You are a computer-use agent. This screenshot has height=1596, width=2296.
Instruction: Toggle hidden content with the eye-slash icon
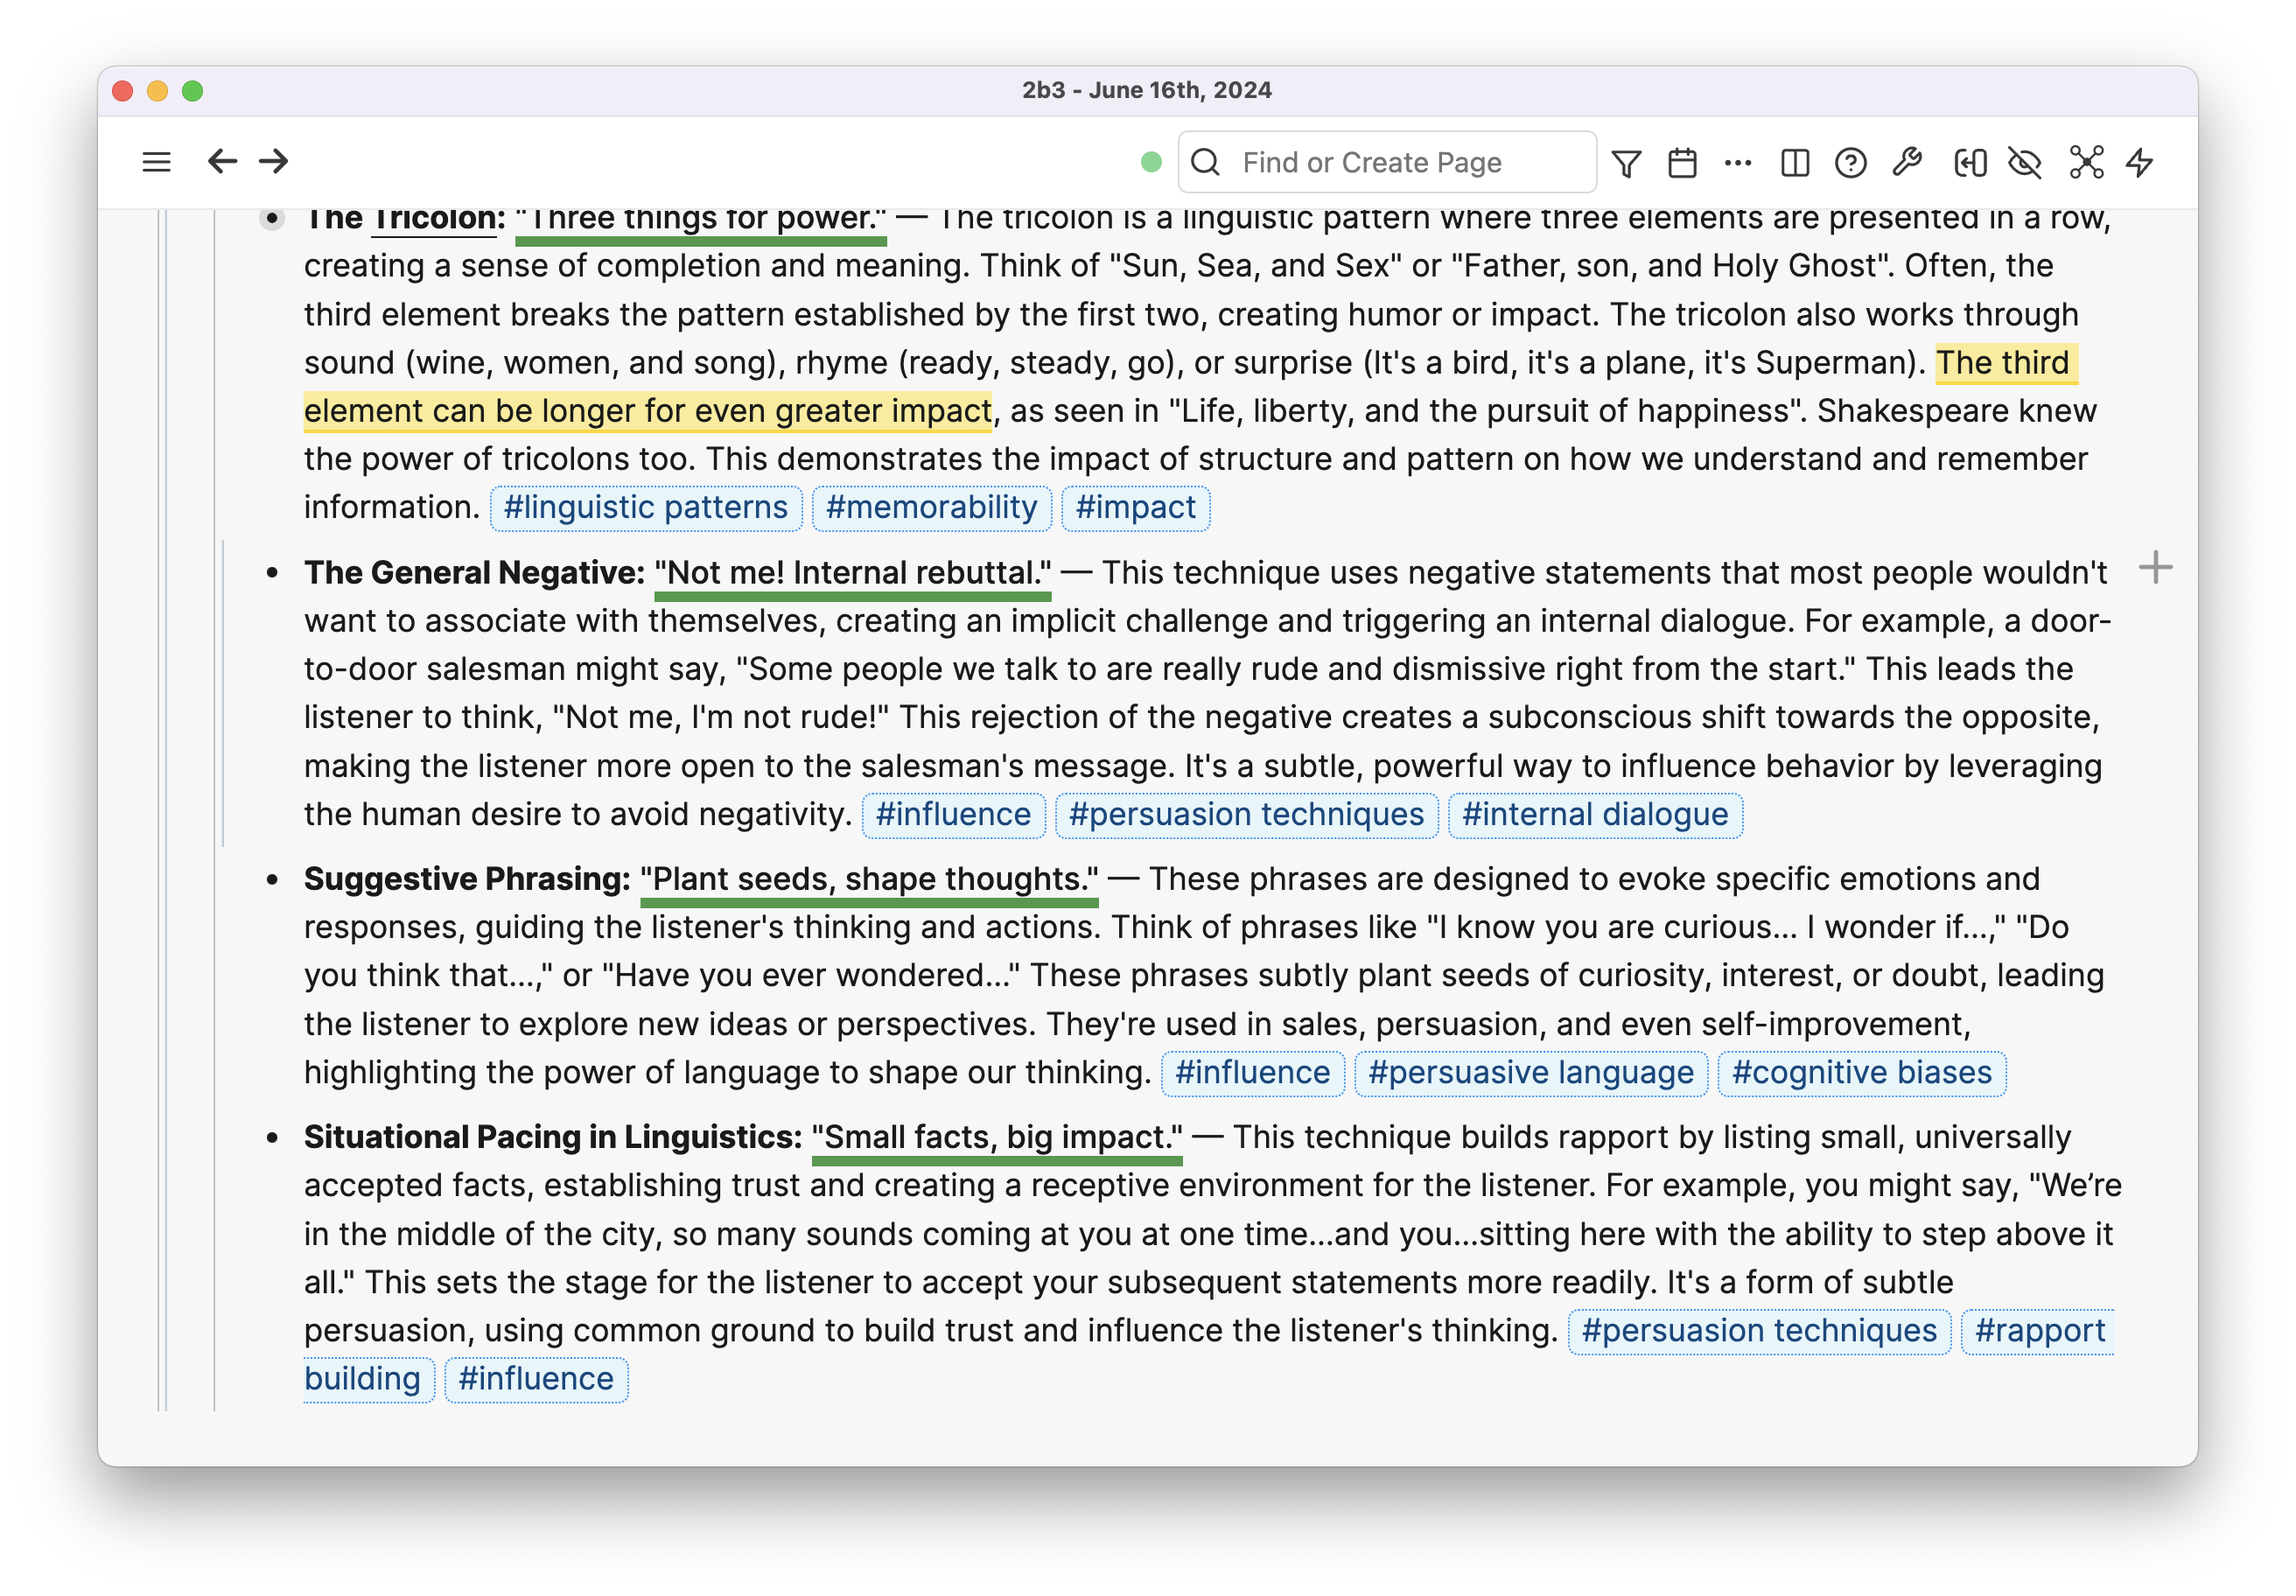click(2026, 161)
